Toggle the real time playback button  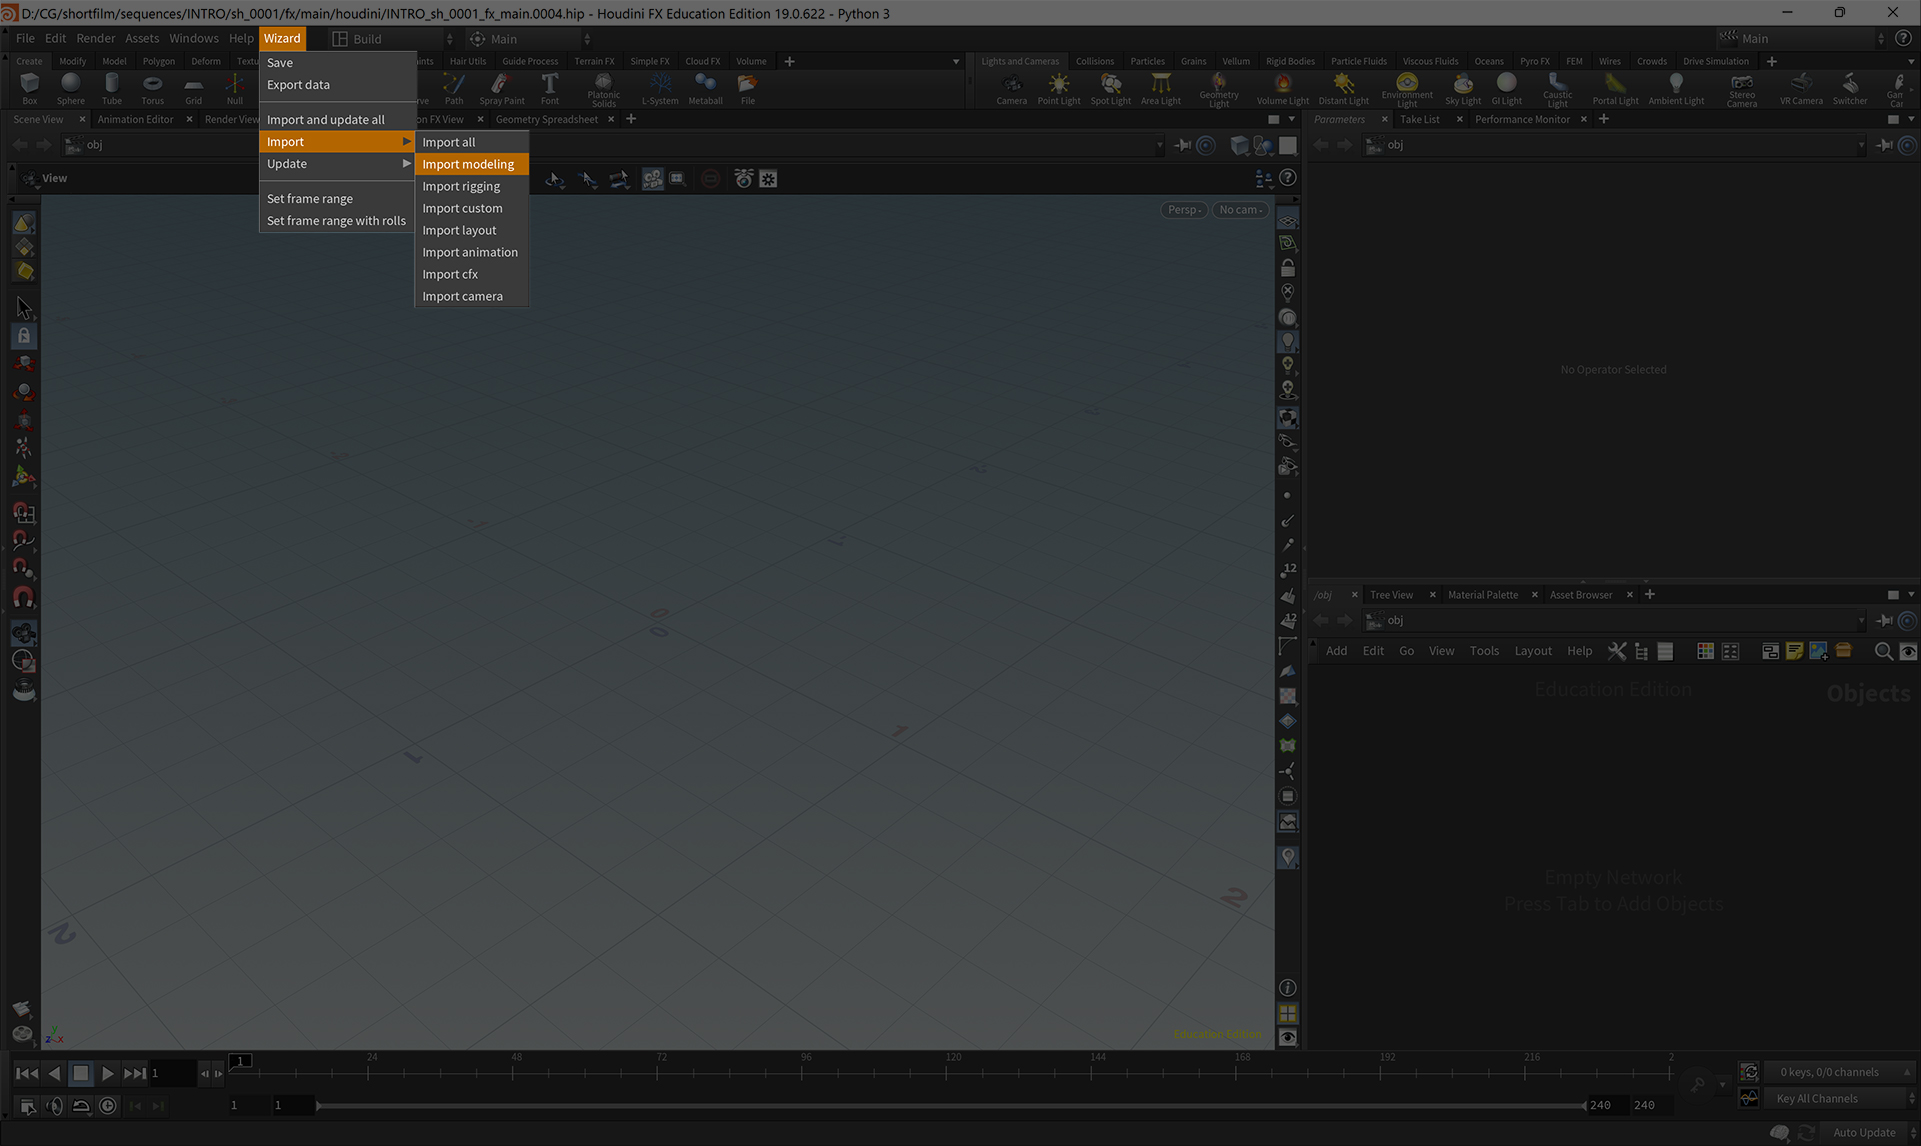click(x=108, y=1105)
